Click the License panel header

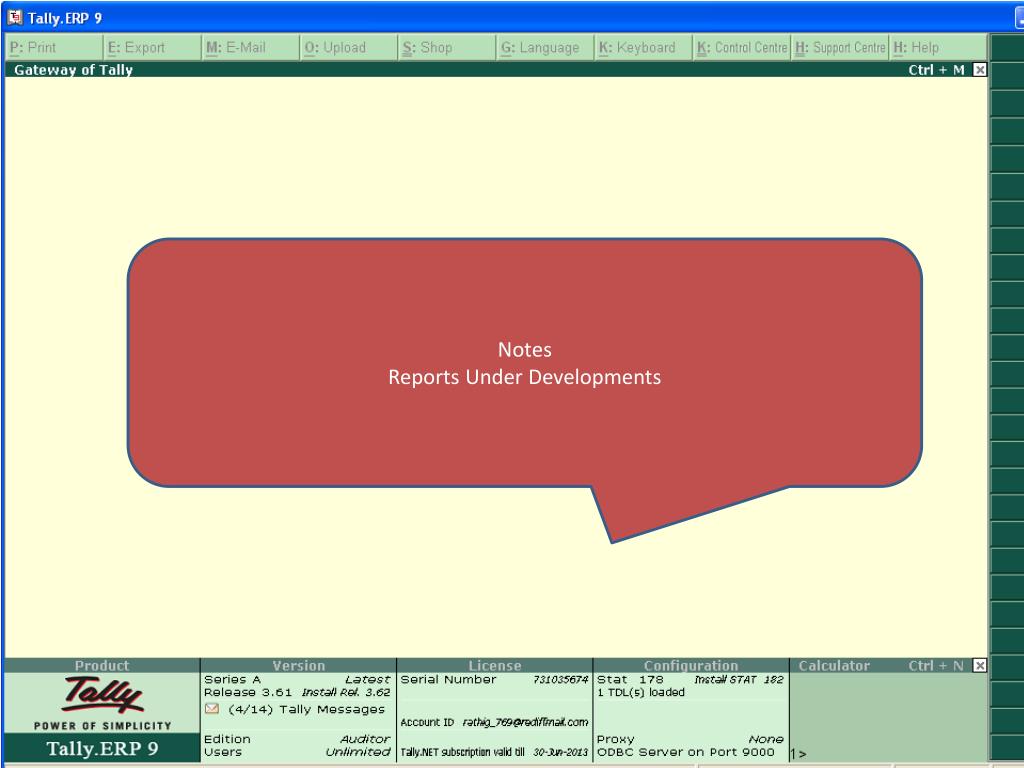[x=495, y=665]
